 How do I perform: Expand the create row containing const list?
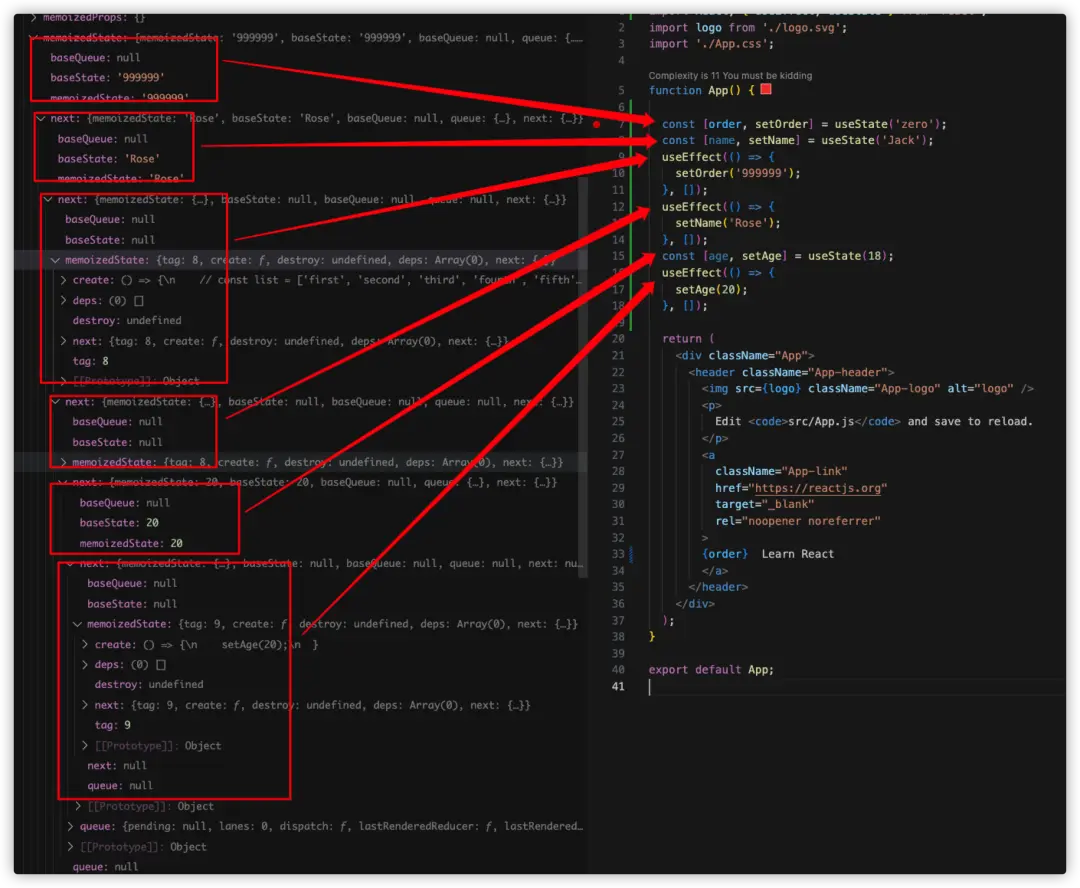click(x=63, y=280)
